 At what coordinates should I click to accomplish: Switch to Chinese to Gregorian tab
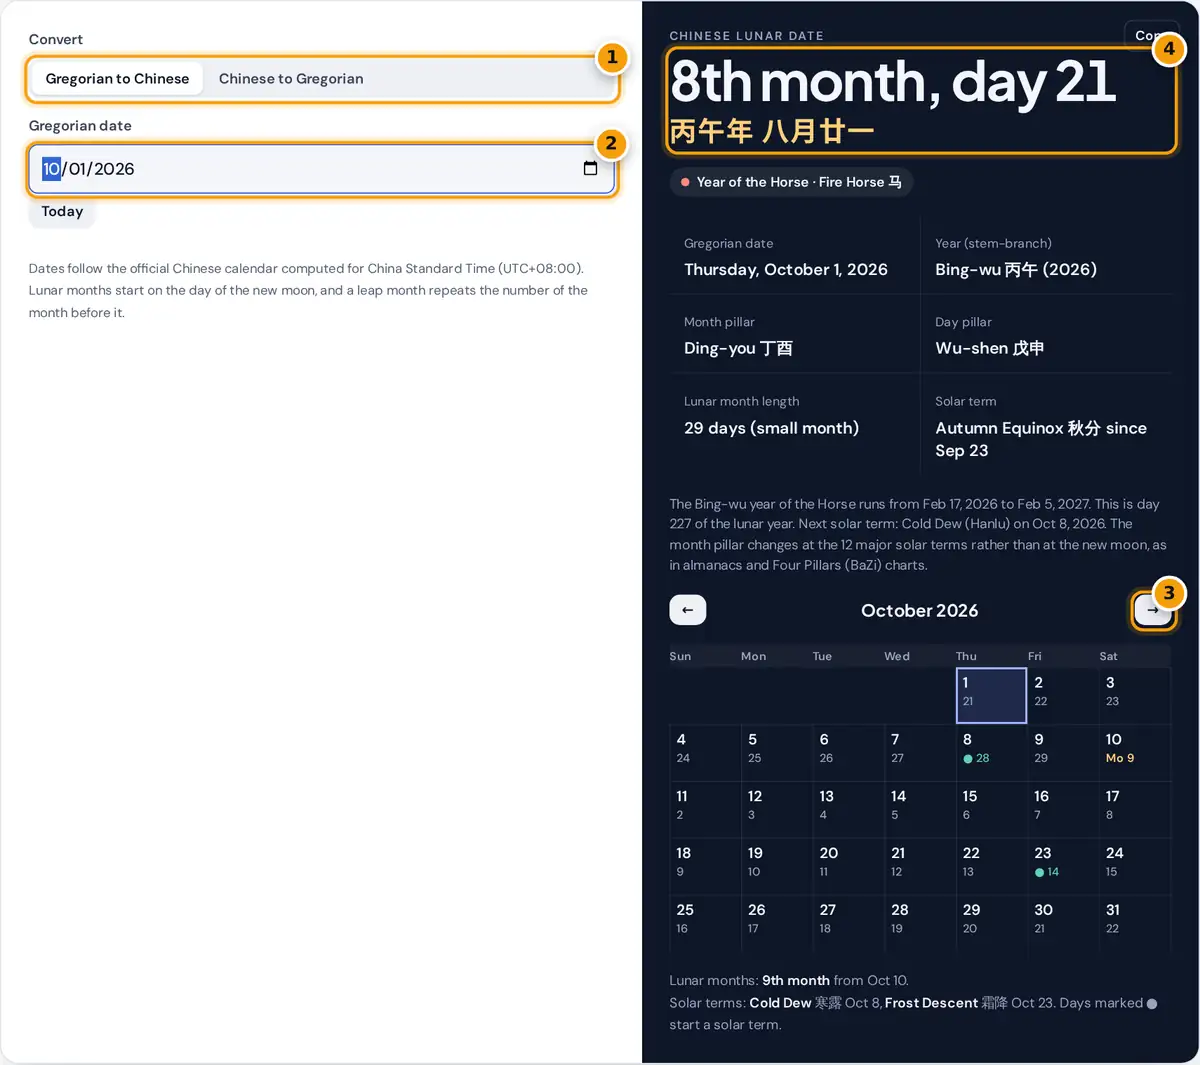[291, 79]
